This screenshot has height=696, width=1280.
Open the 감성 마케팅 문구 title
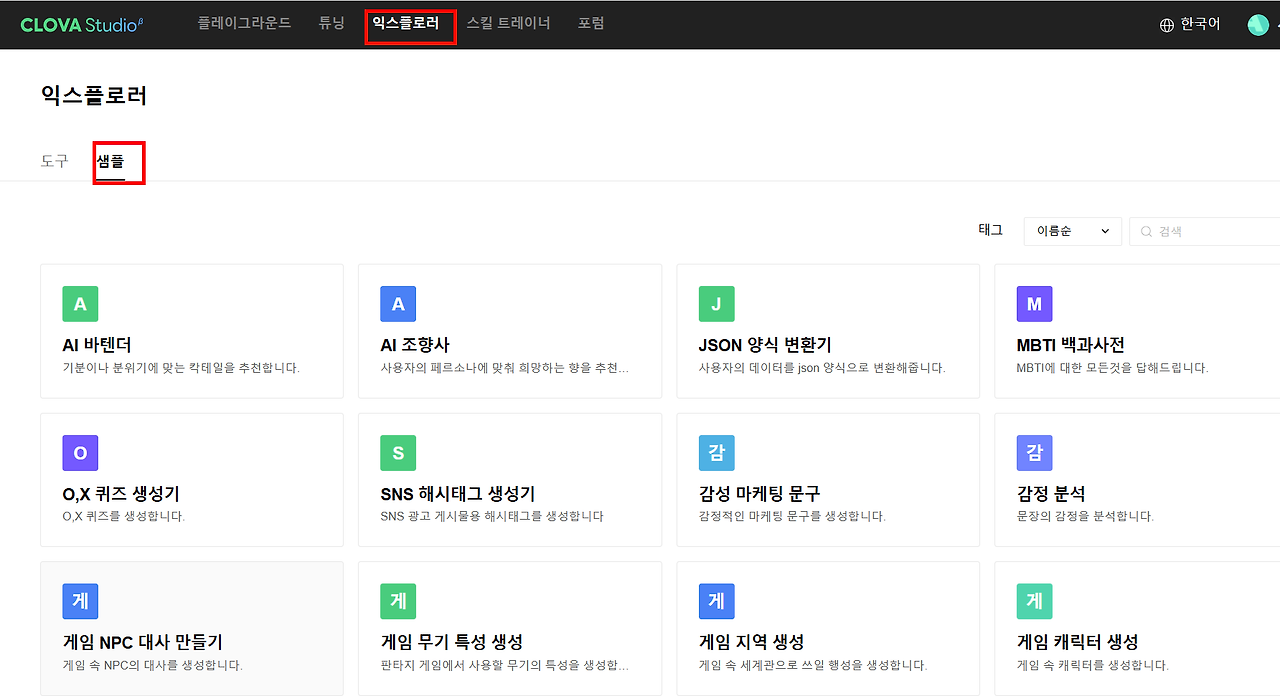[759, 494]
